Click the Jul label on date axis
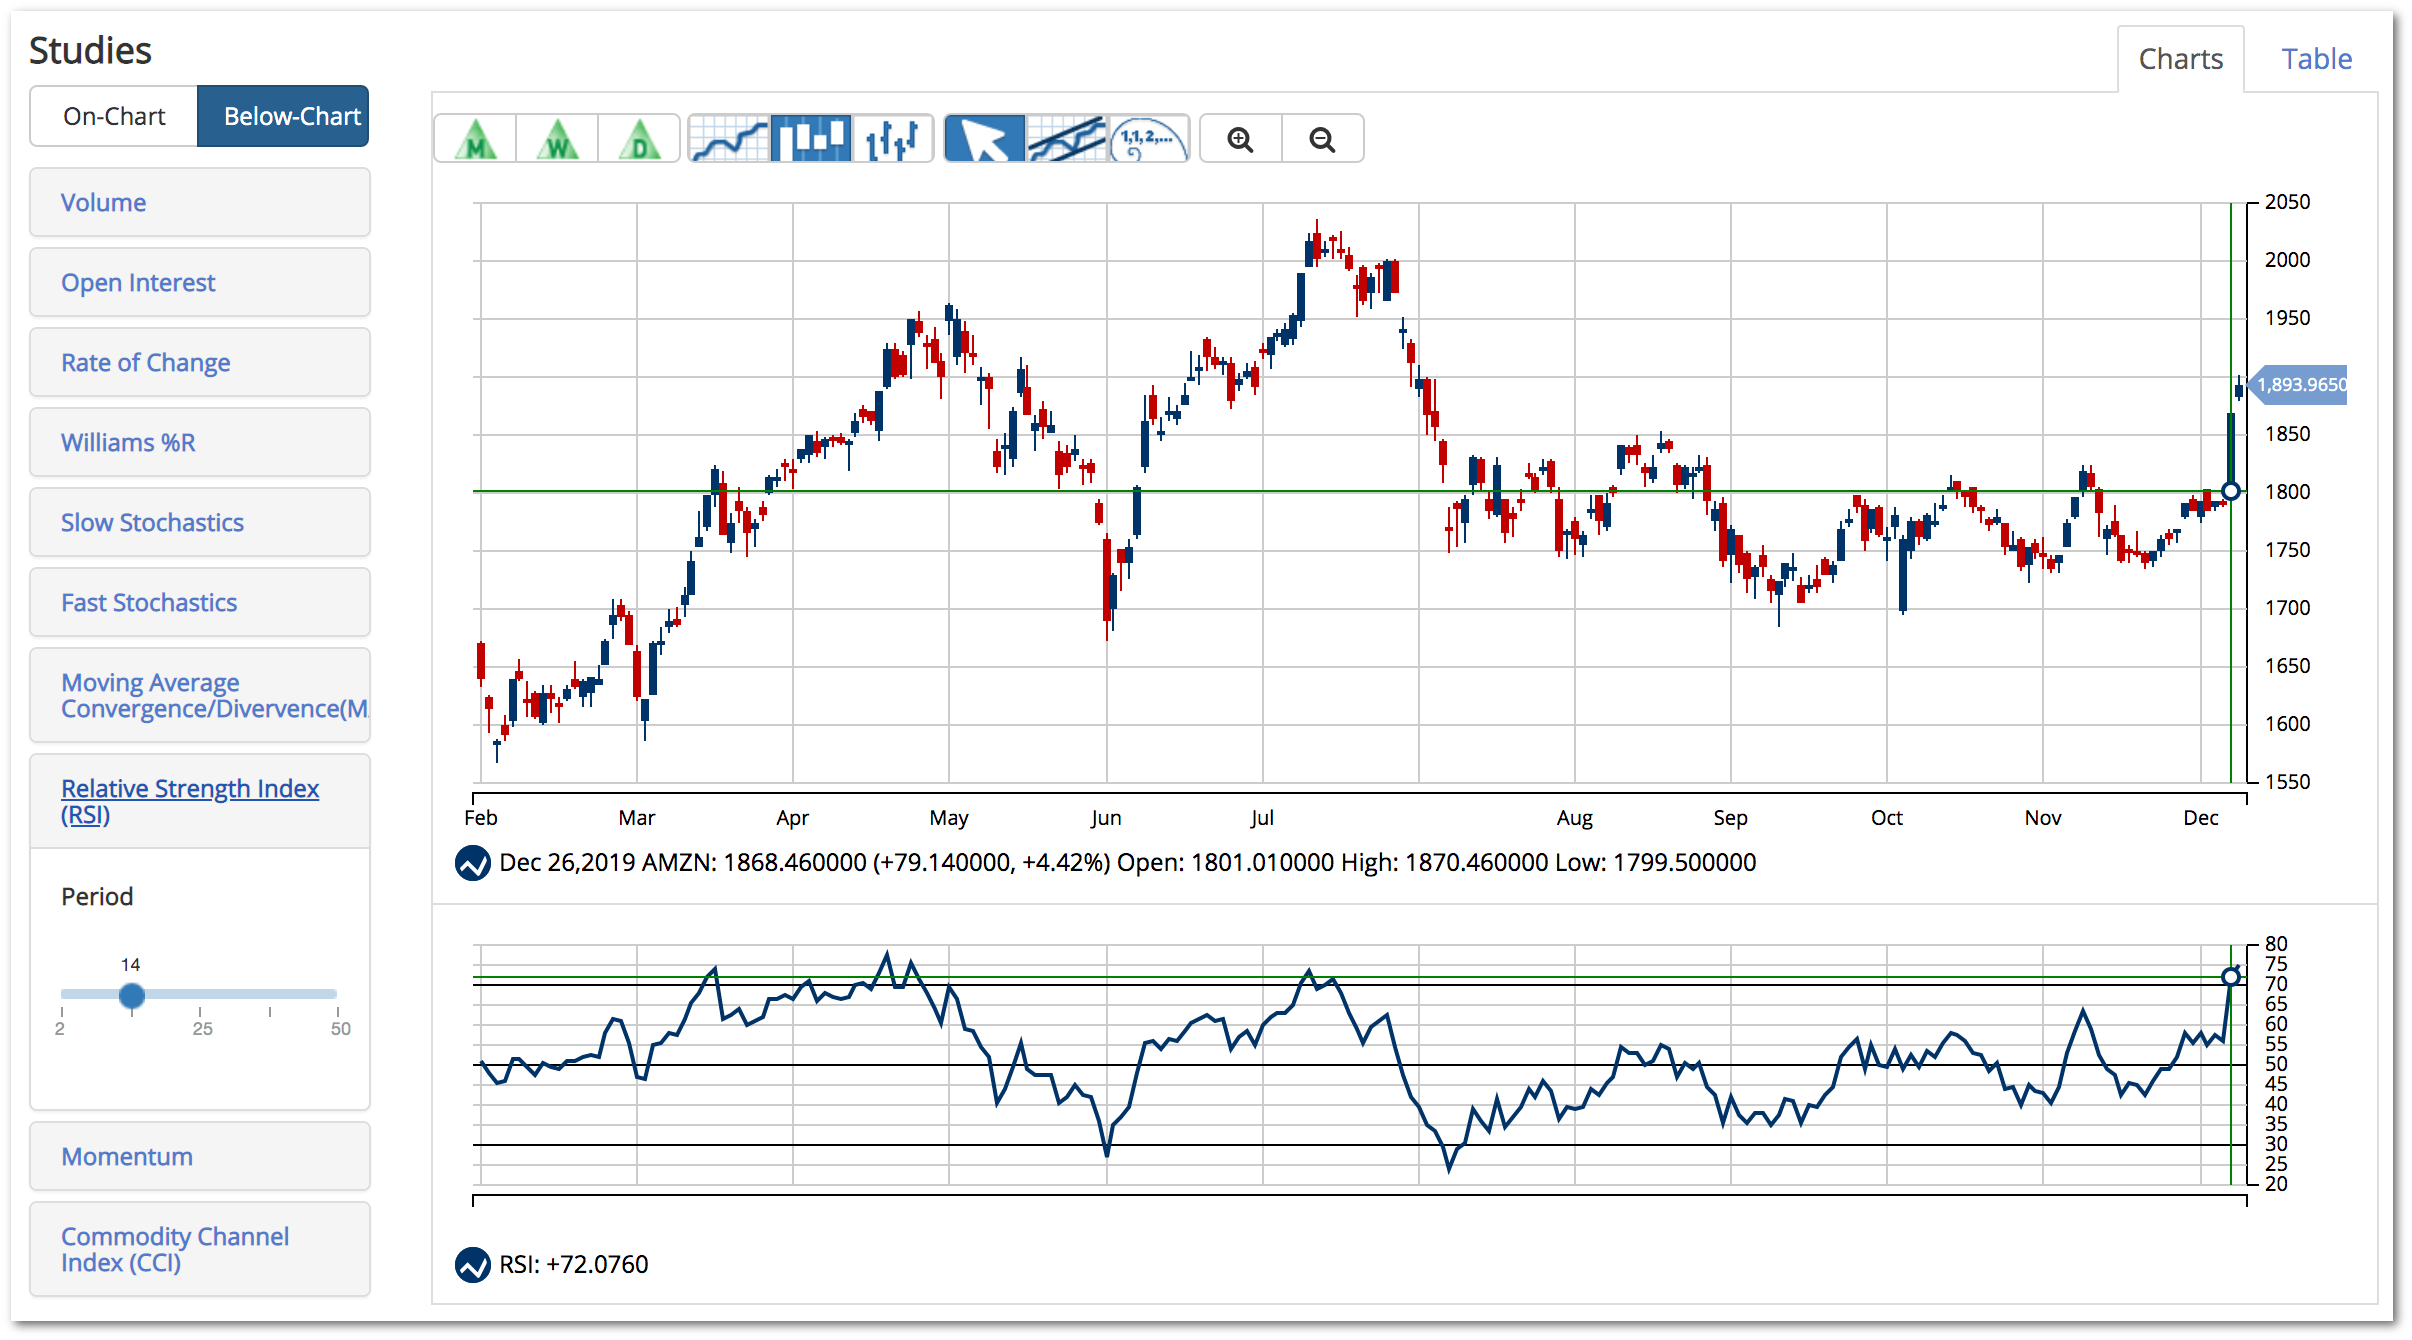 coord(1262,818)
